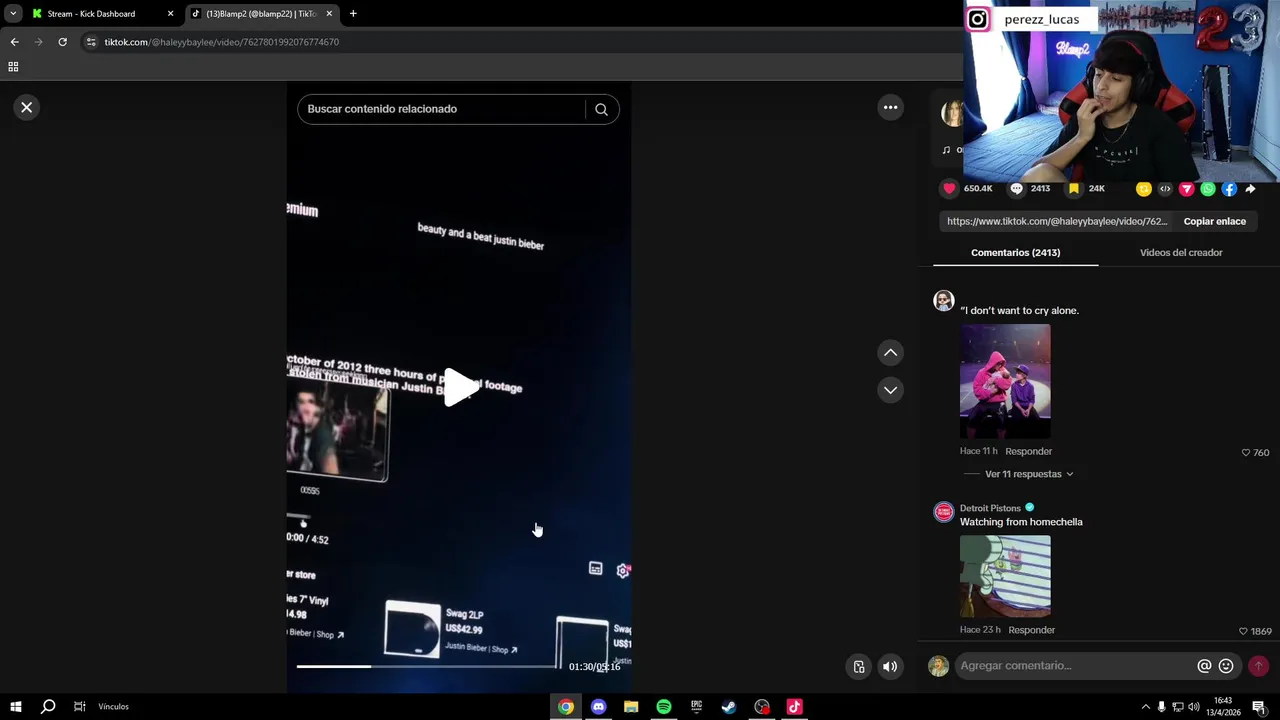Go to previous video with up chevron
This screenshot has height=720, width=1280.
pyautogui.click(x=890, y=352)
